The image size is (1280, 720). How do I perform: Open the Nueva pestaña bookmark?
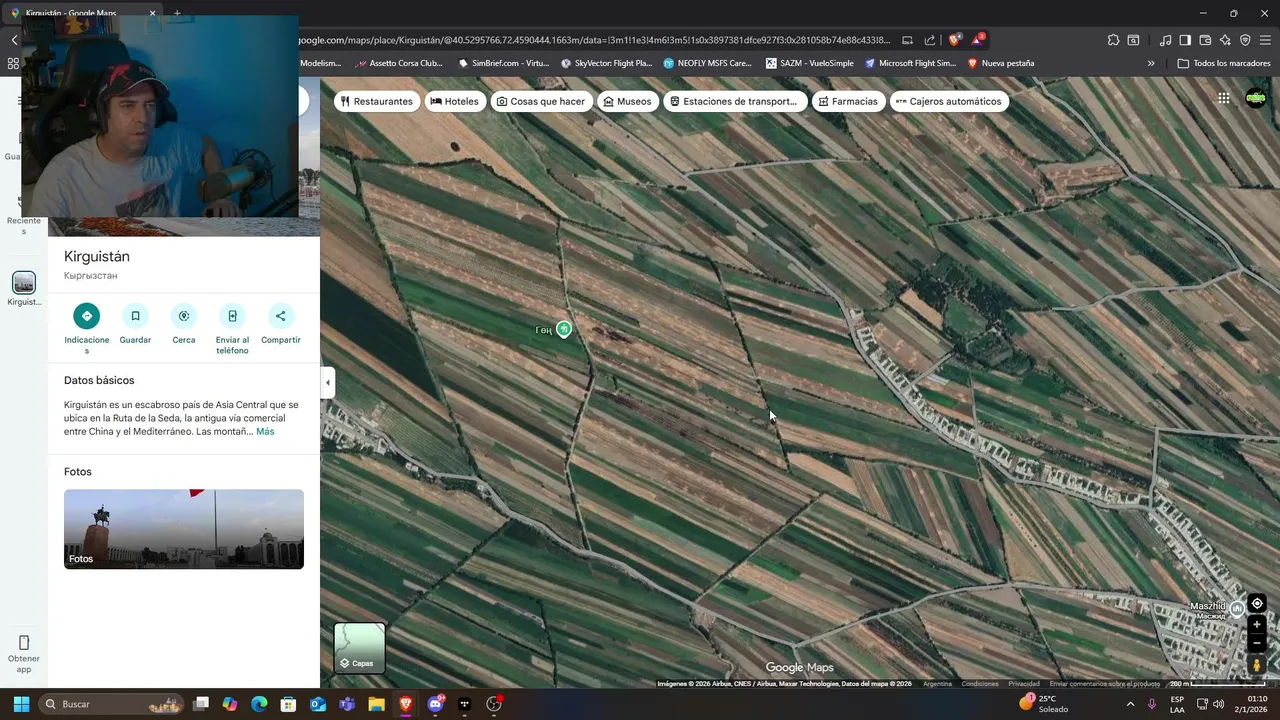tap(1000, 63)
